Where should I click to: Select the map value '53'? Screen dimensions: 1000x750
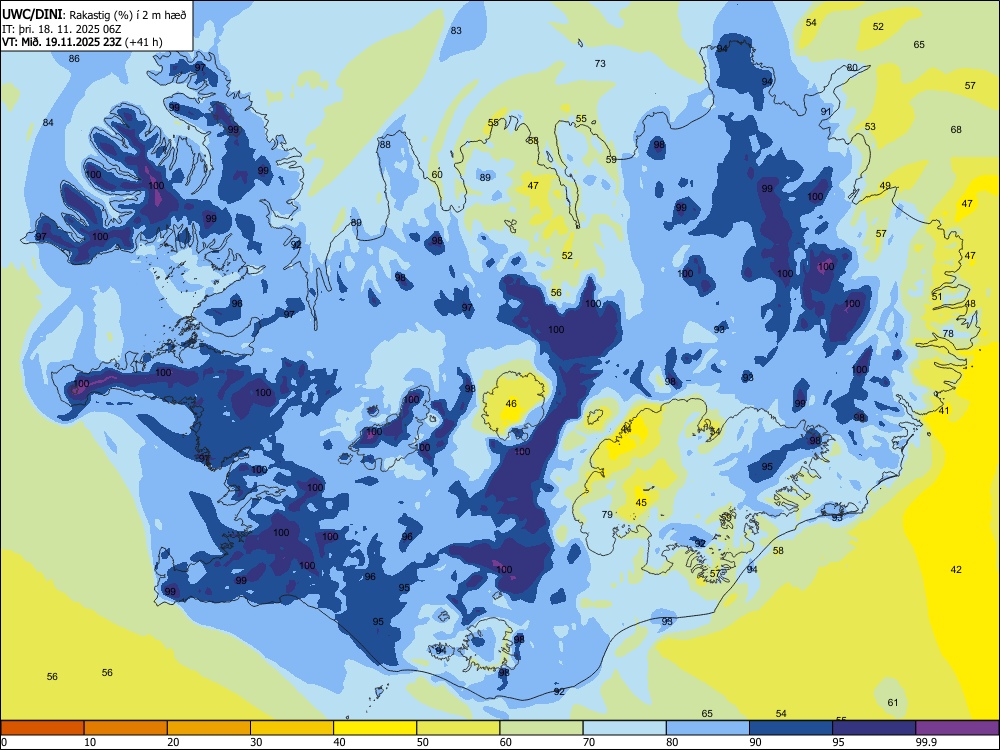coord(871,127)
